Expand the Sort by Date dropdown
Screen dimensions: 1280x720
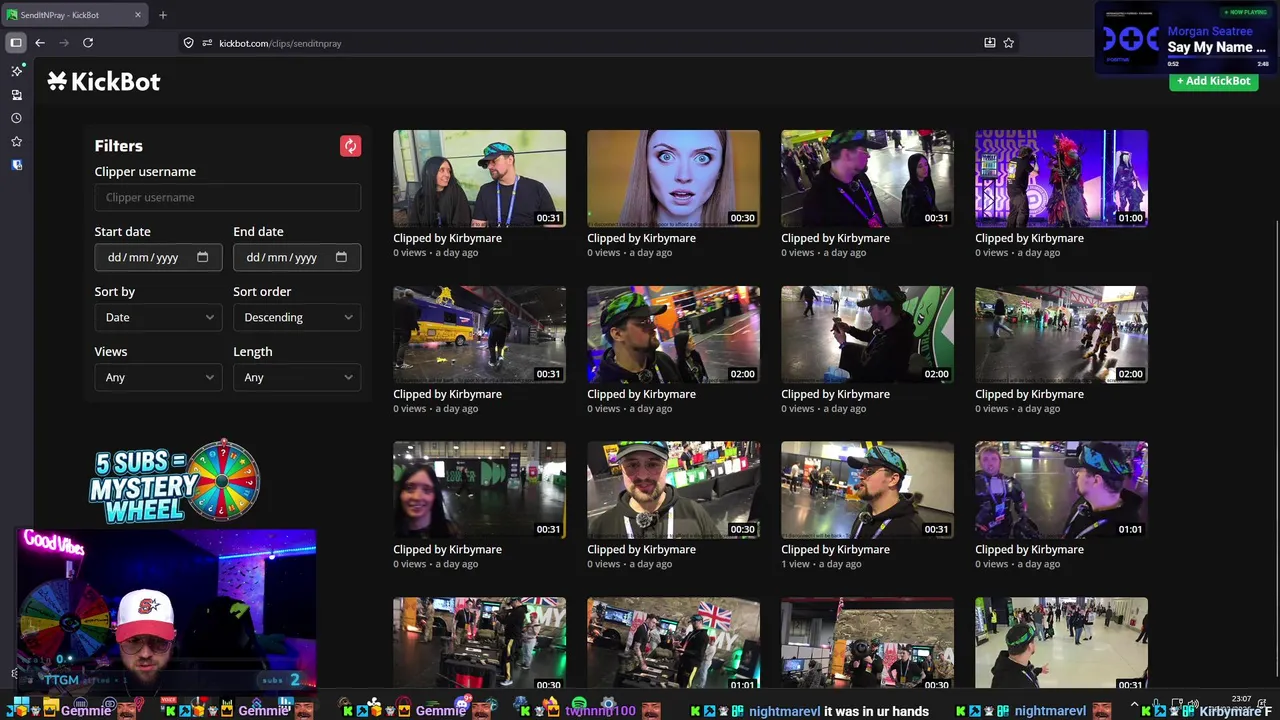click(x=158, y=317)
